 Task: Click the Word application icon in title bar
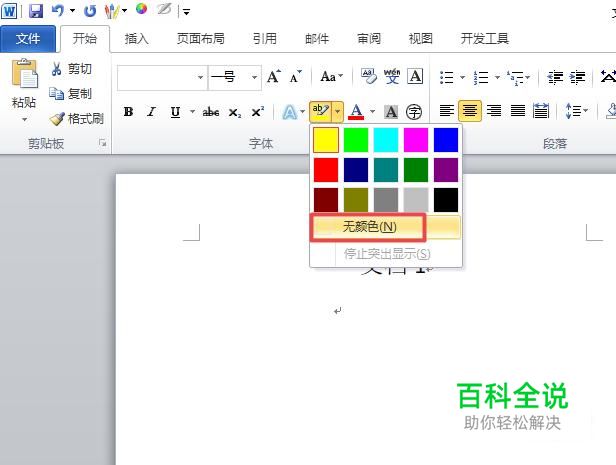(x=9, y=11)
